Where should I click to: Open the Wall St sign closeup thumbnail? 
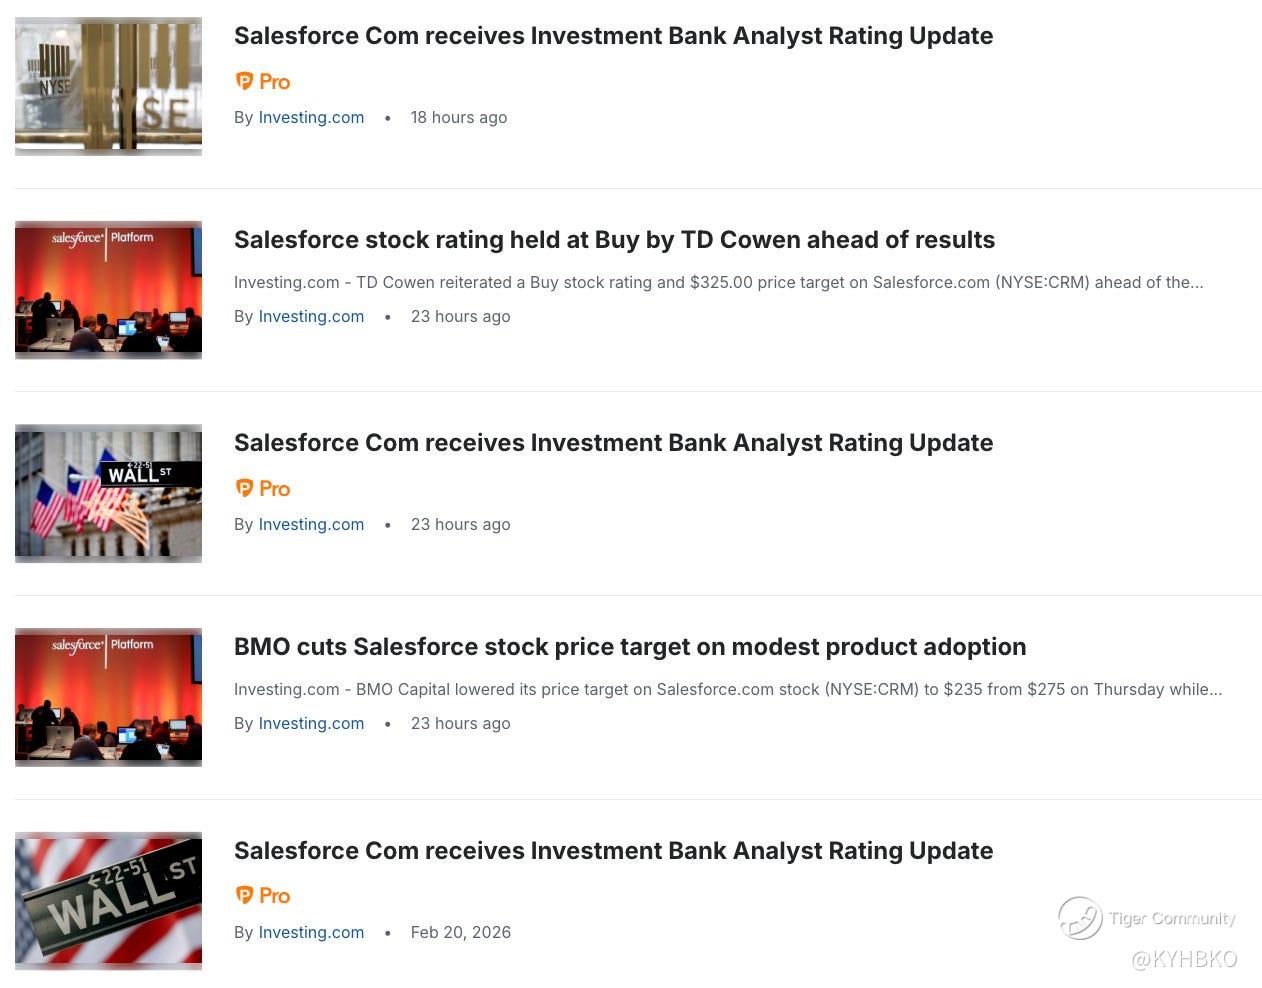pyautogui.click(x=108, y=901)
